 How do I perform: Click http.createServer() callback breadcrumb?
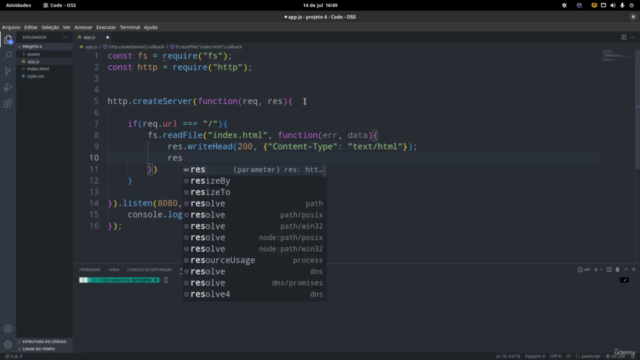[x=136, y=47]
